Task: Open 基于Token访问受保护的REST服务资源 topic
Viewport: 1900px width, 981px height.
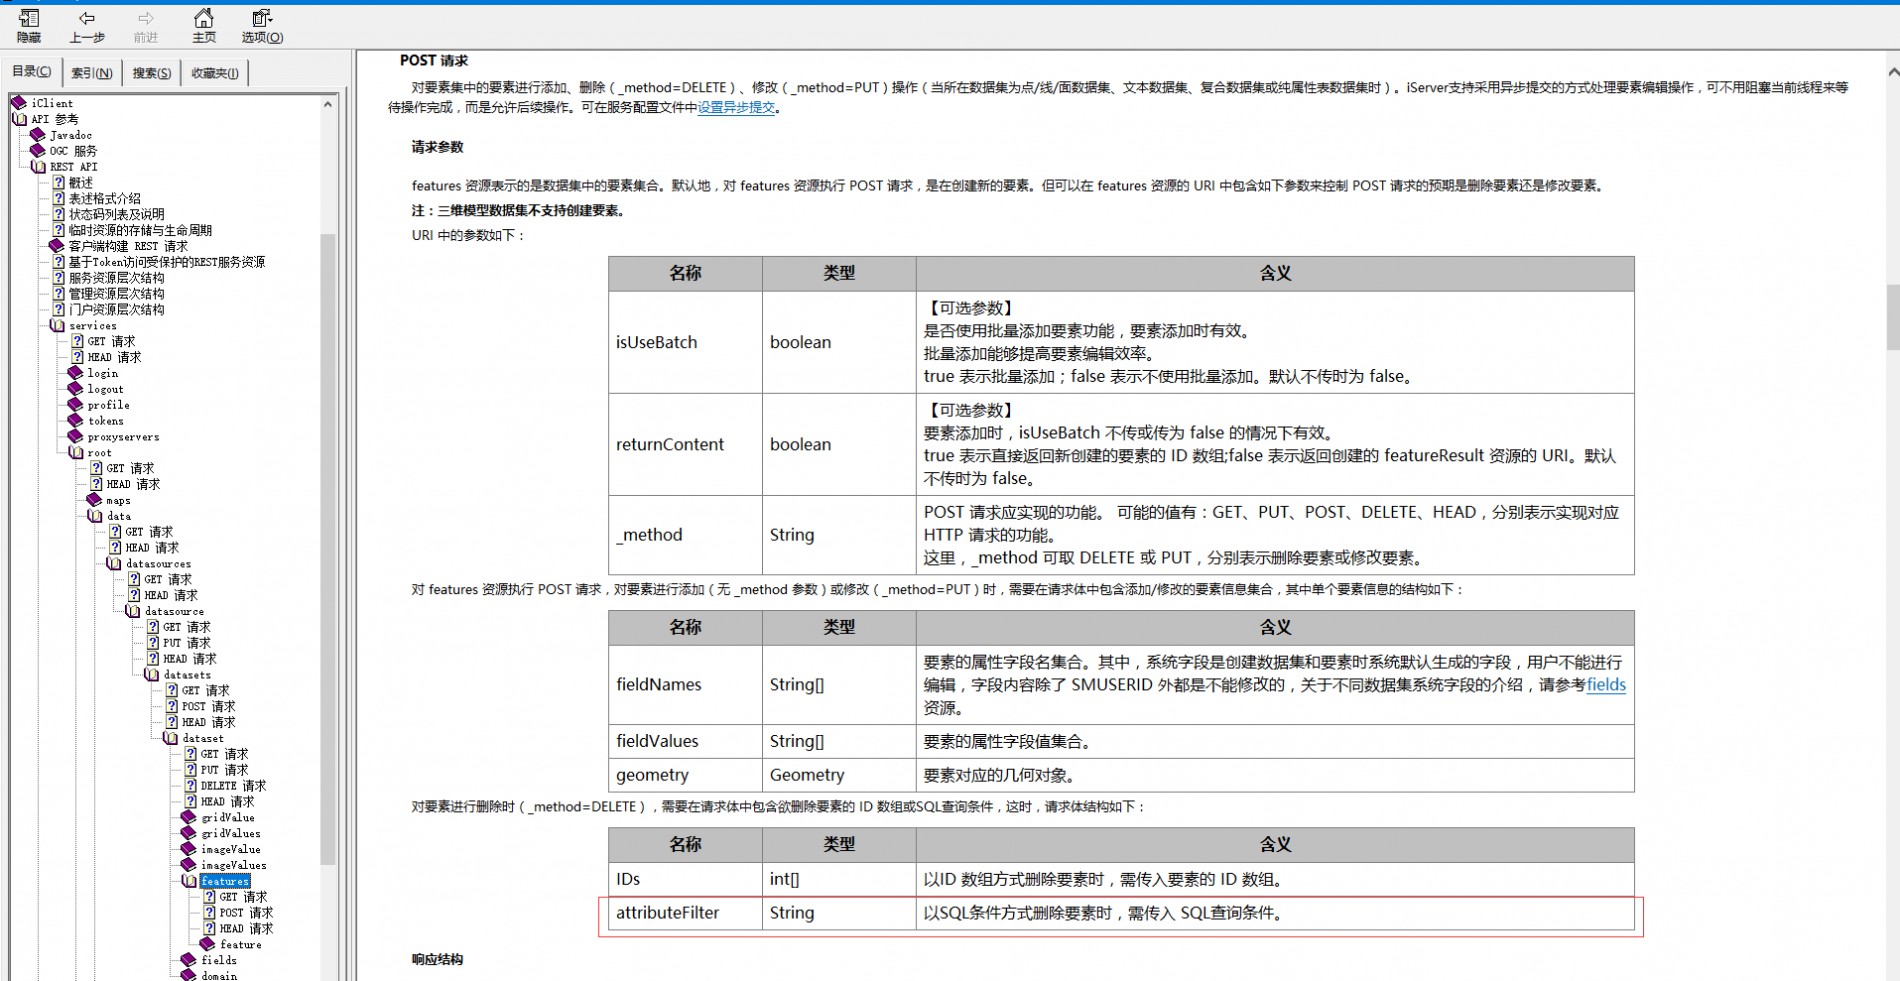Action: tap(166, 262)
